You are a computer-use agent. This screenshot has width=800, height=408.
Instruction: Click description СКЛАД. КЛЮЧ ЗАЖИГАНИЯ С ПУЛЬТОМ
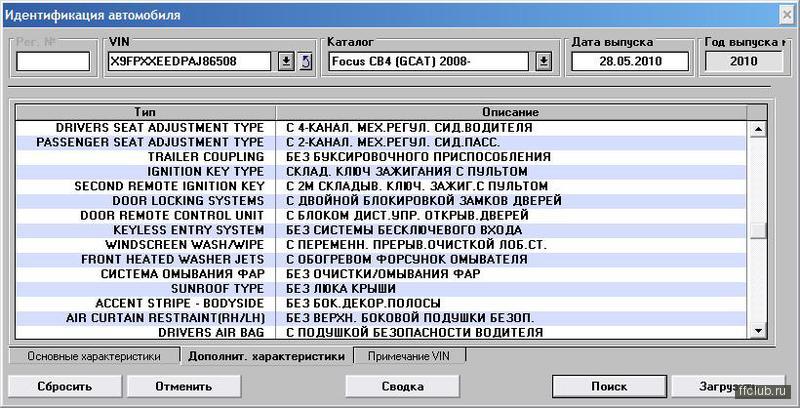click(407, 171)
